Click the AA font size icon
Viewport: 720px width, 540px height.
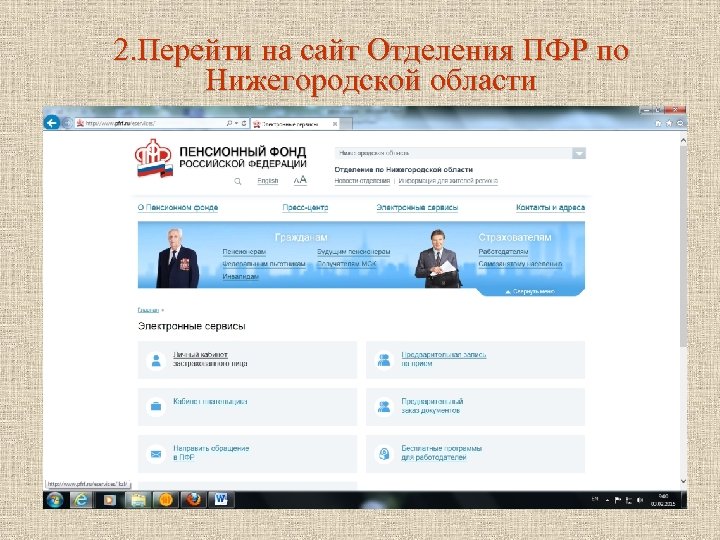pos(300,180)
